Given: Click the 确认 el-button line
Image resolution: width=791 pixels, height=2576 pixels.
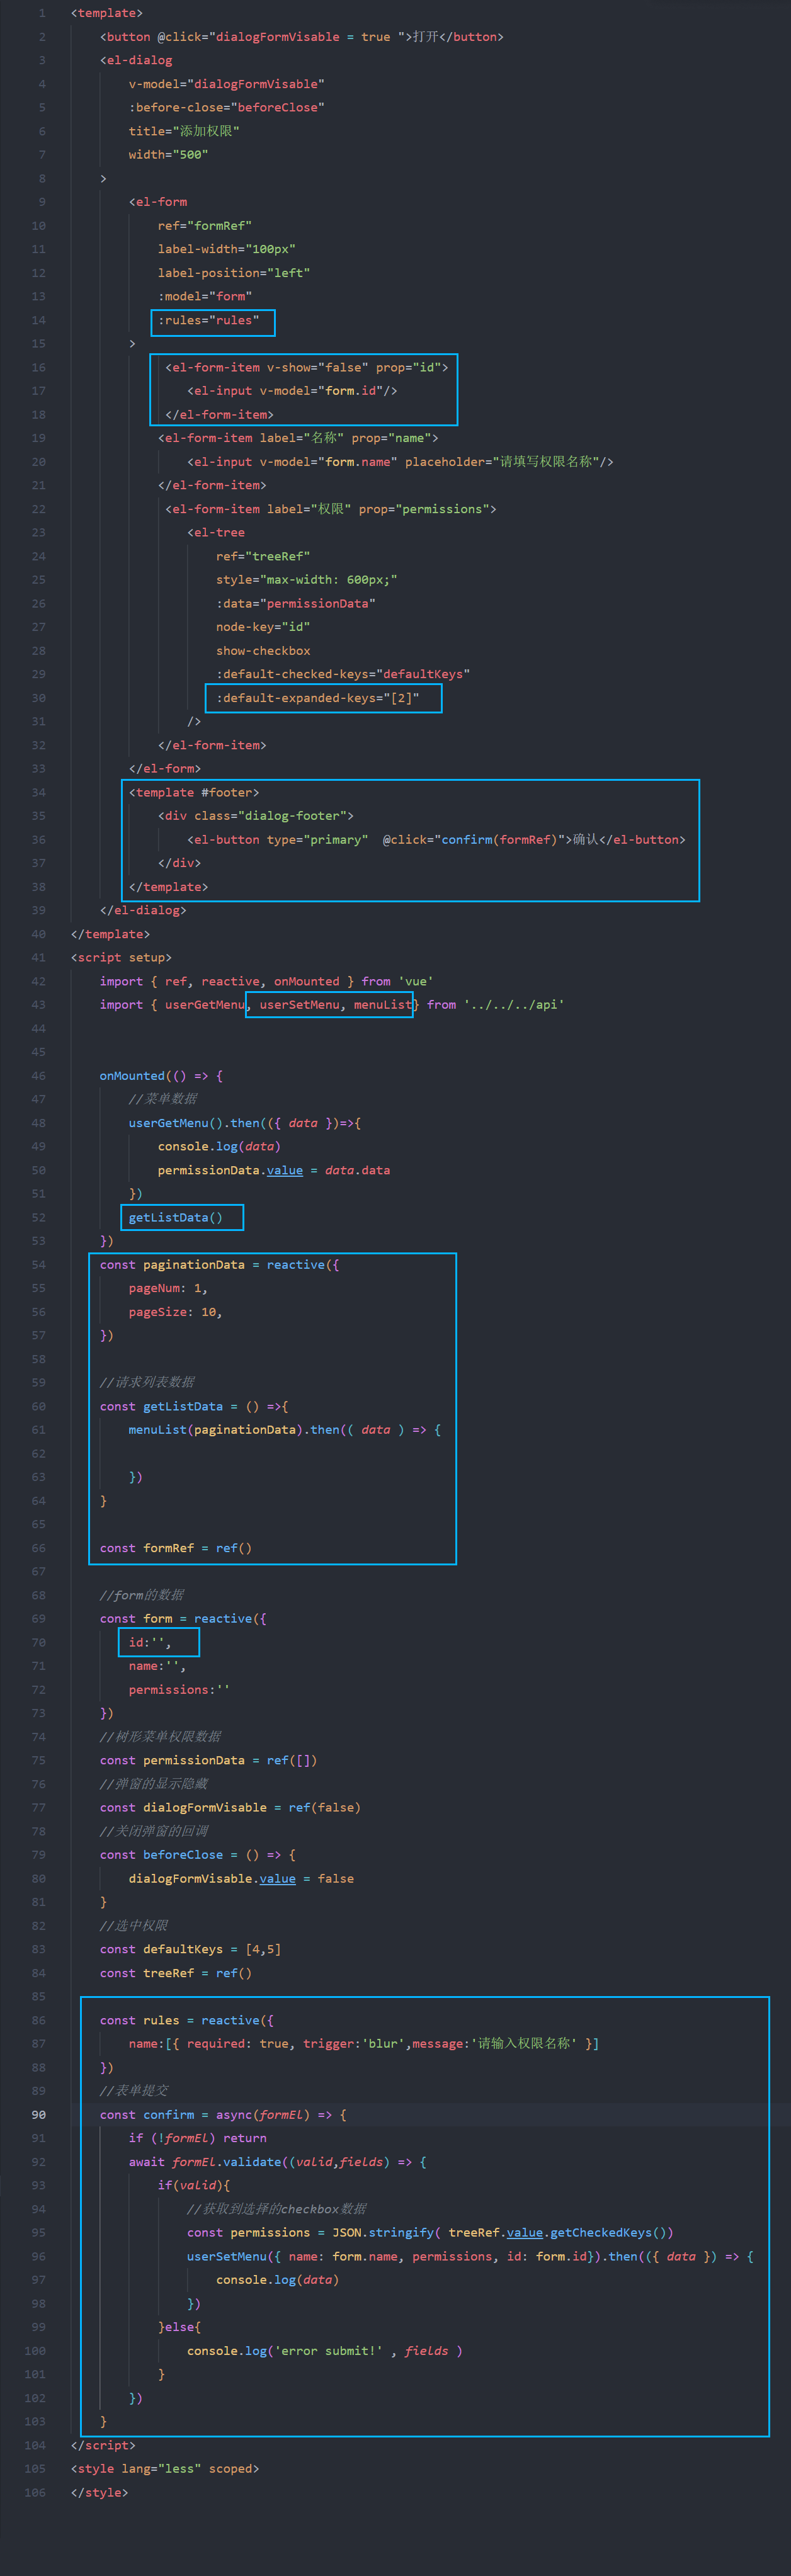Looking at the screenshot, I should tap(436, 840).
